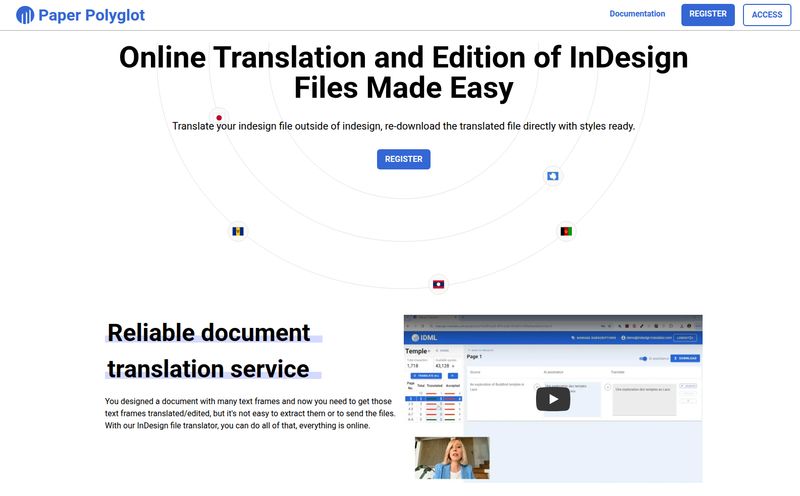Viewport: 800px width, 496px height.
Task: Play the demo video
Action: [x=553, y=399]
